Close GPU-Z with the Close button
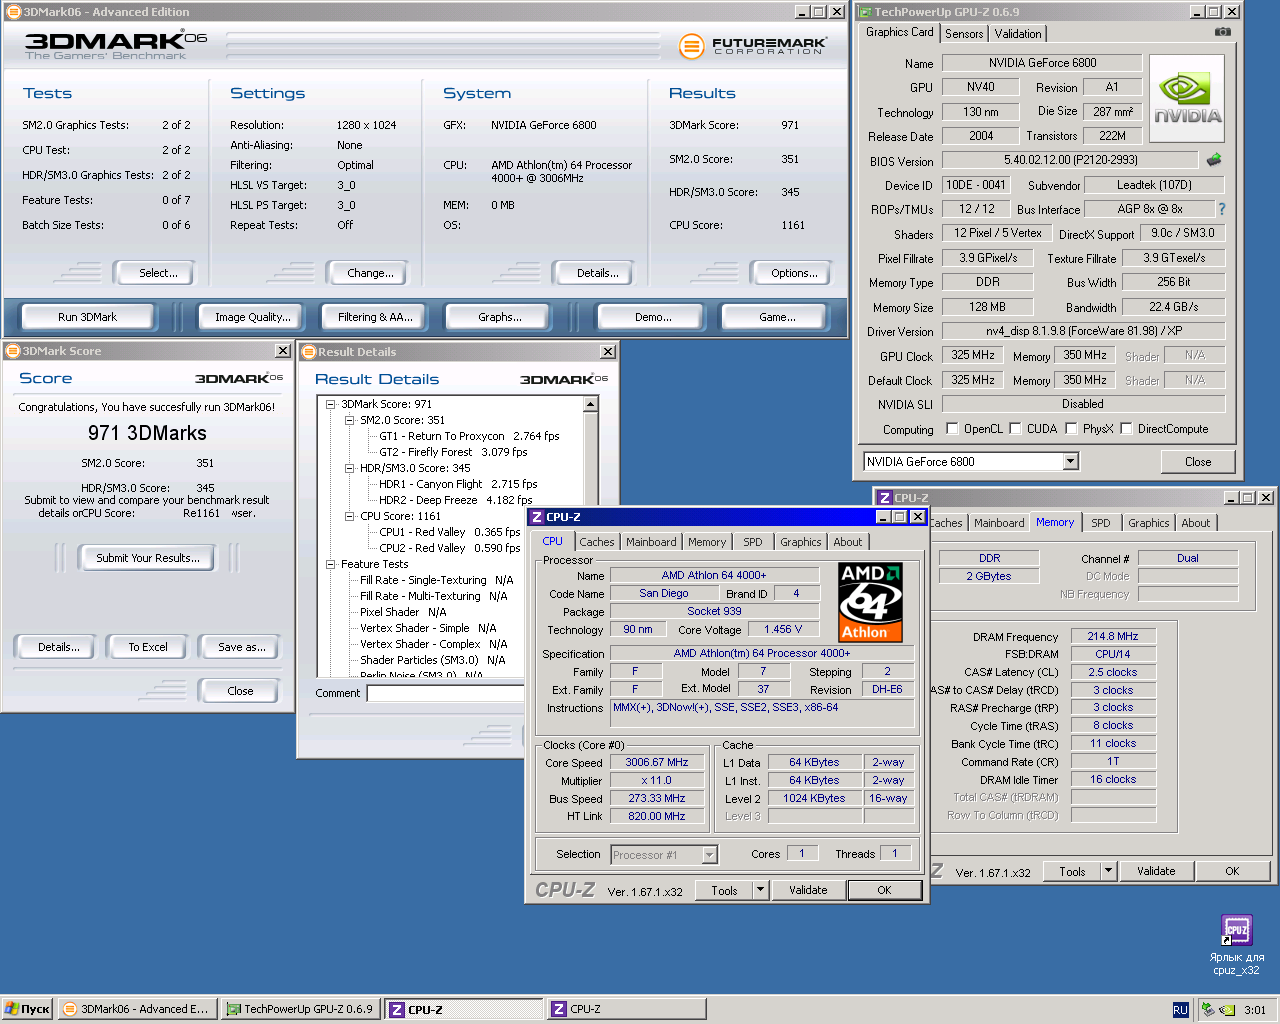 1197,462
